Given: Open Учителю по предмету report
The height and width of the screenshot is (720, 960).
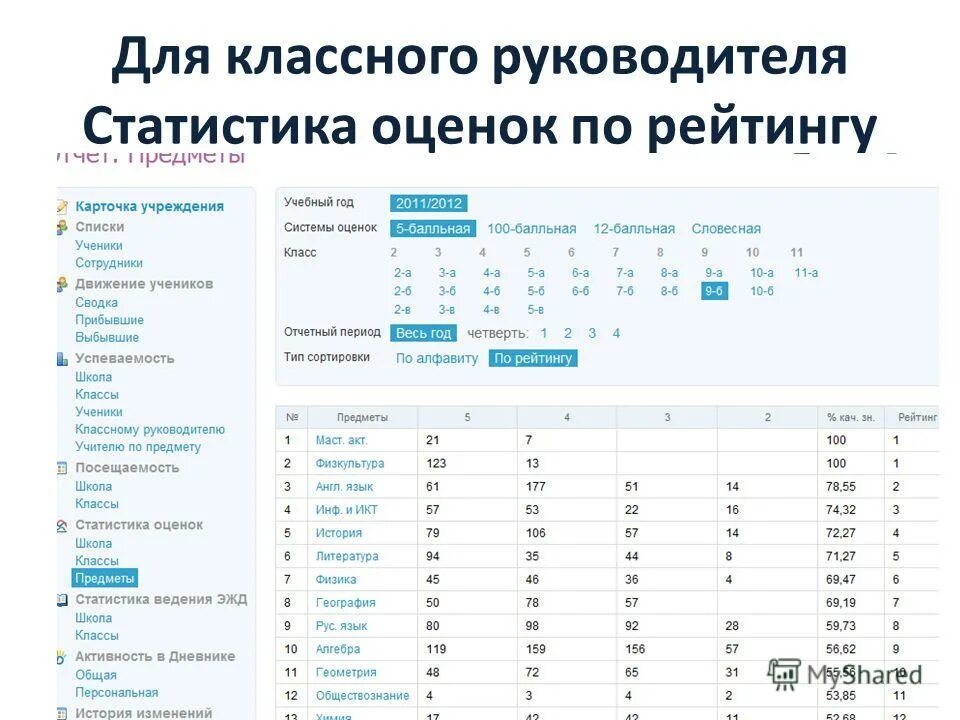Looking at the screenshot, I should (138, 447).
